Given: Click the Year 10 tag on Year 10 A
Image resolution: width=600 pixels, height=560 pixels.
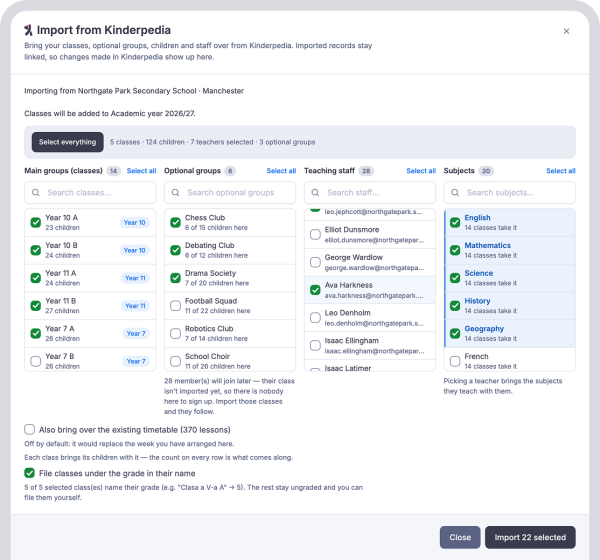Looking at the screenshot, I should click(134, 222).
